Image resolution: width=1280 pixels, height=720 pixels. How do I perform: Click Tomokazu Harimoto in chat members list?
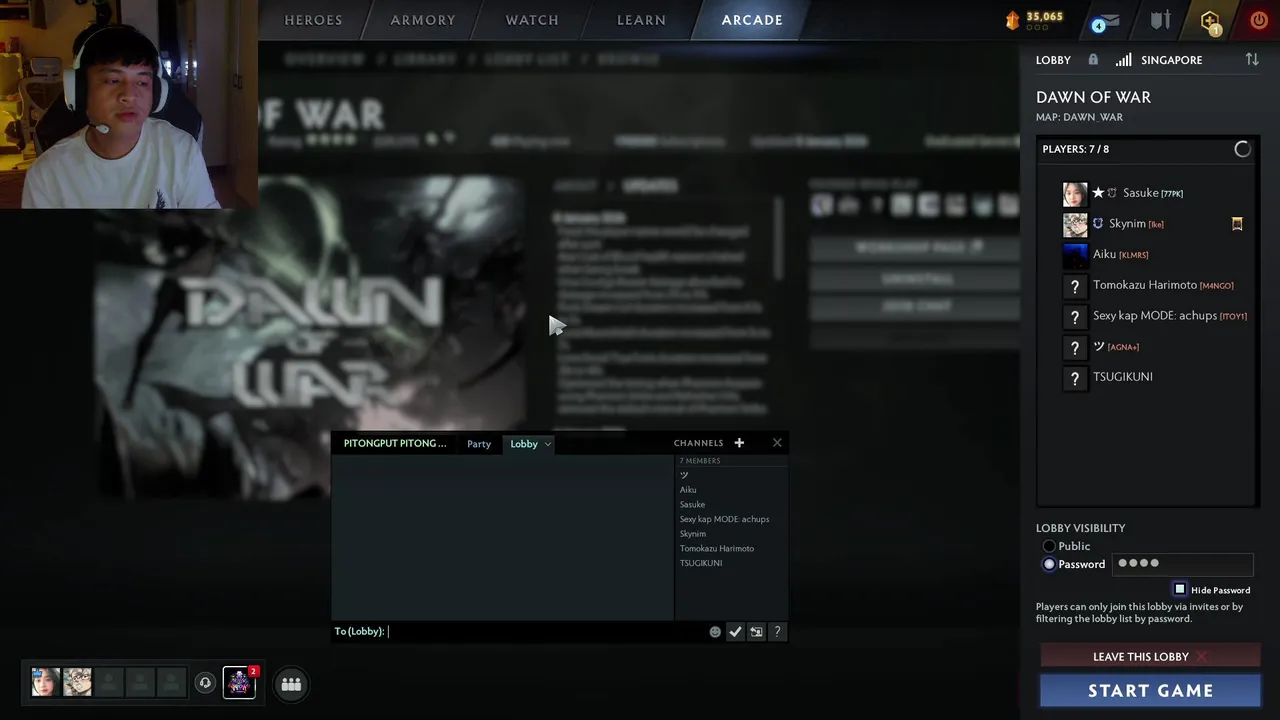pyautogui.click(x=717, y=548)
